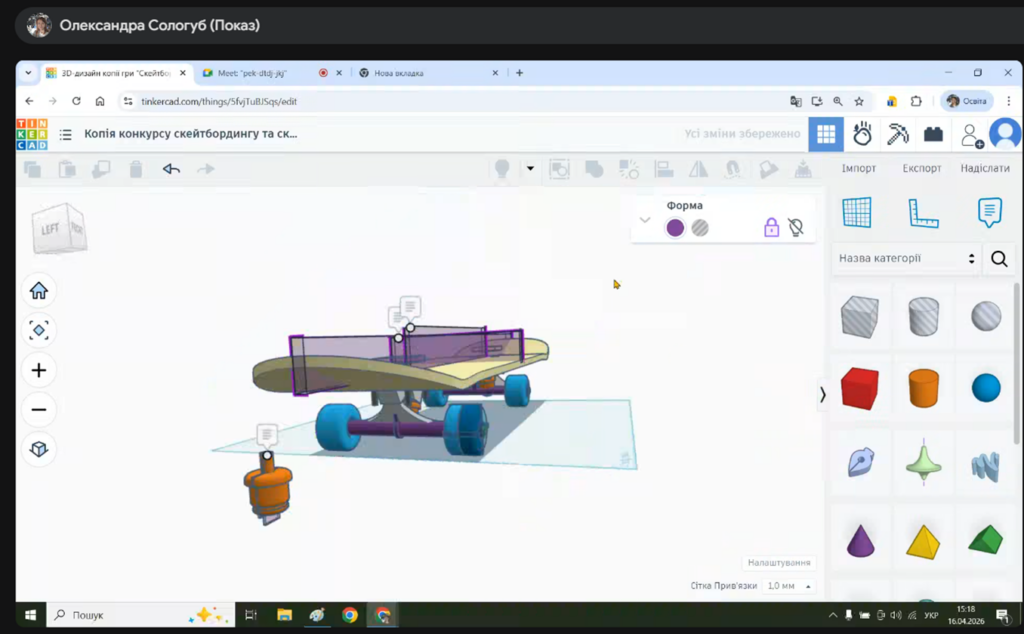Open the Notes tool

point(989,212)
